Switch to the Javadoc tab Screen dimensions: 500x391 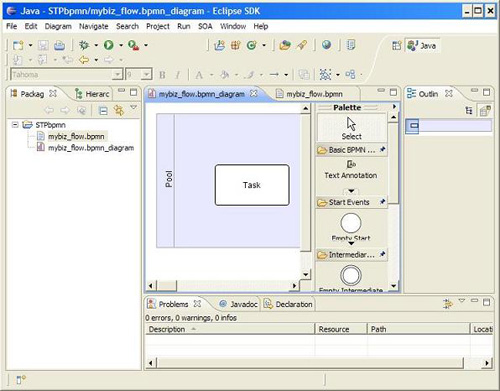[x=238, y=304]
